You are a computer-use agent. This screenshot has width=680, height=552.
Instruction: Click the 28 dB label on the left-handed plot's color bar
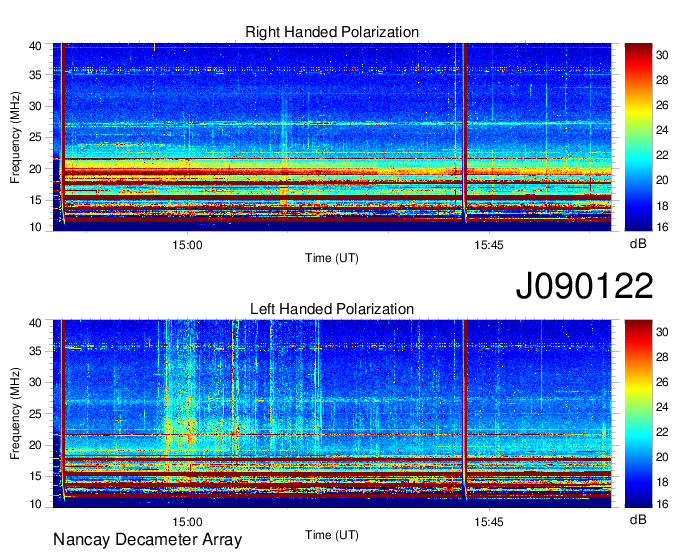[x=662, y=357]
